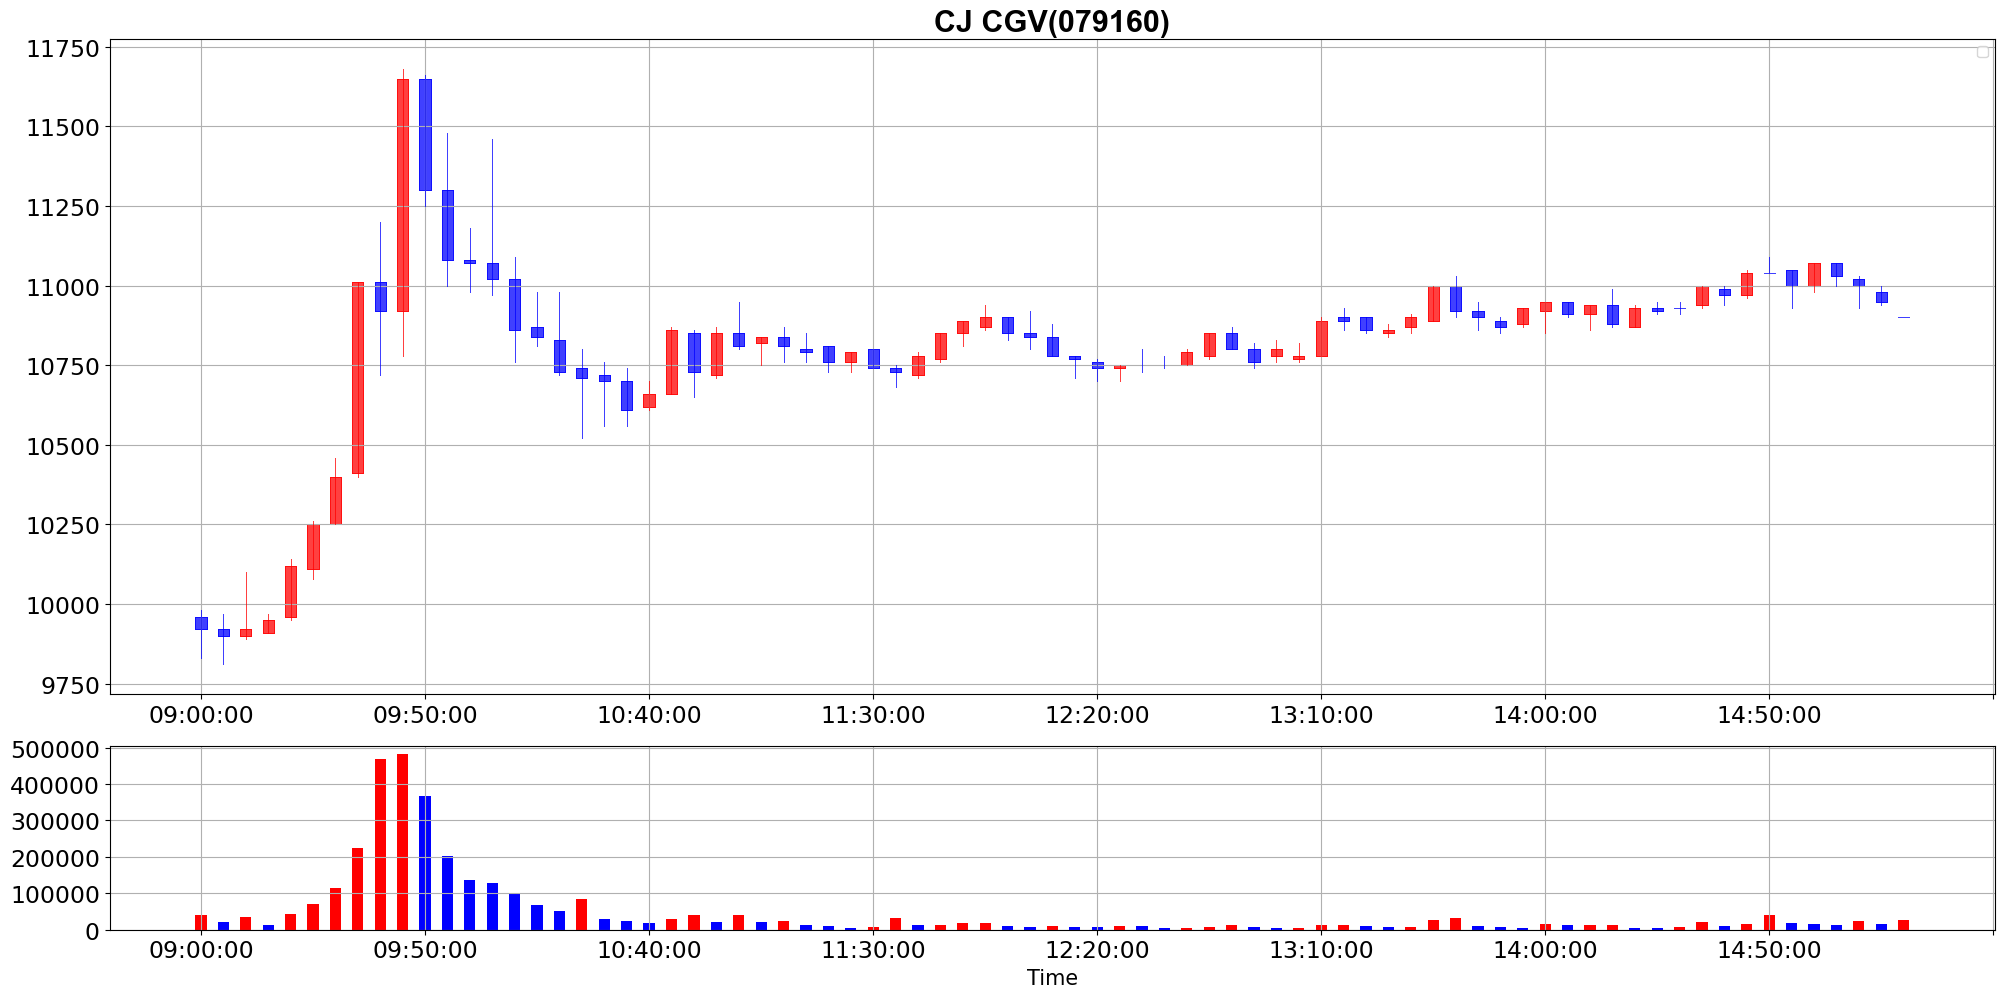Click 11:30:00 label under the price chart
The image size is (2004, 998).
pos(873,715)
